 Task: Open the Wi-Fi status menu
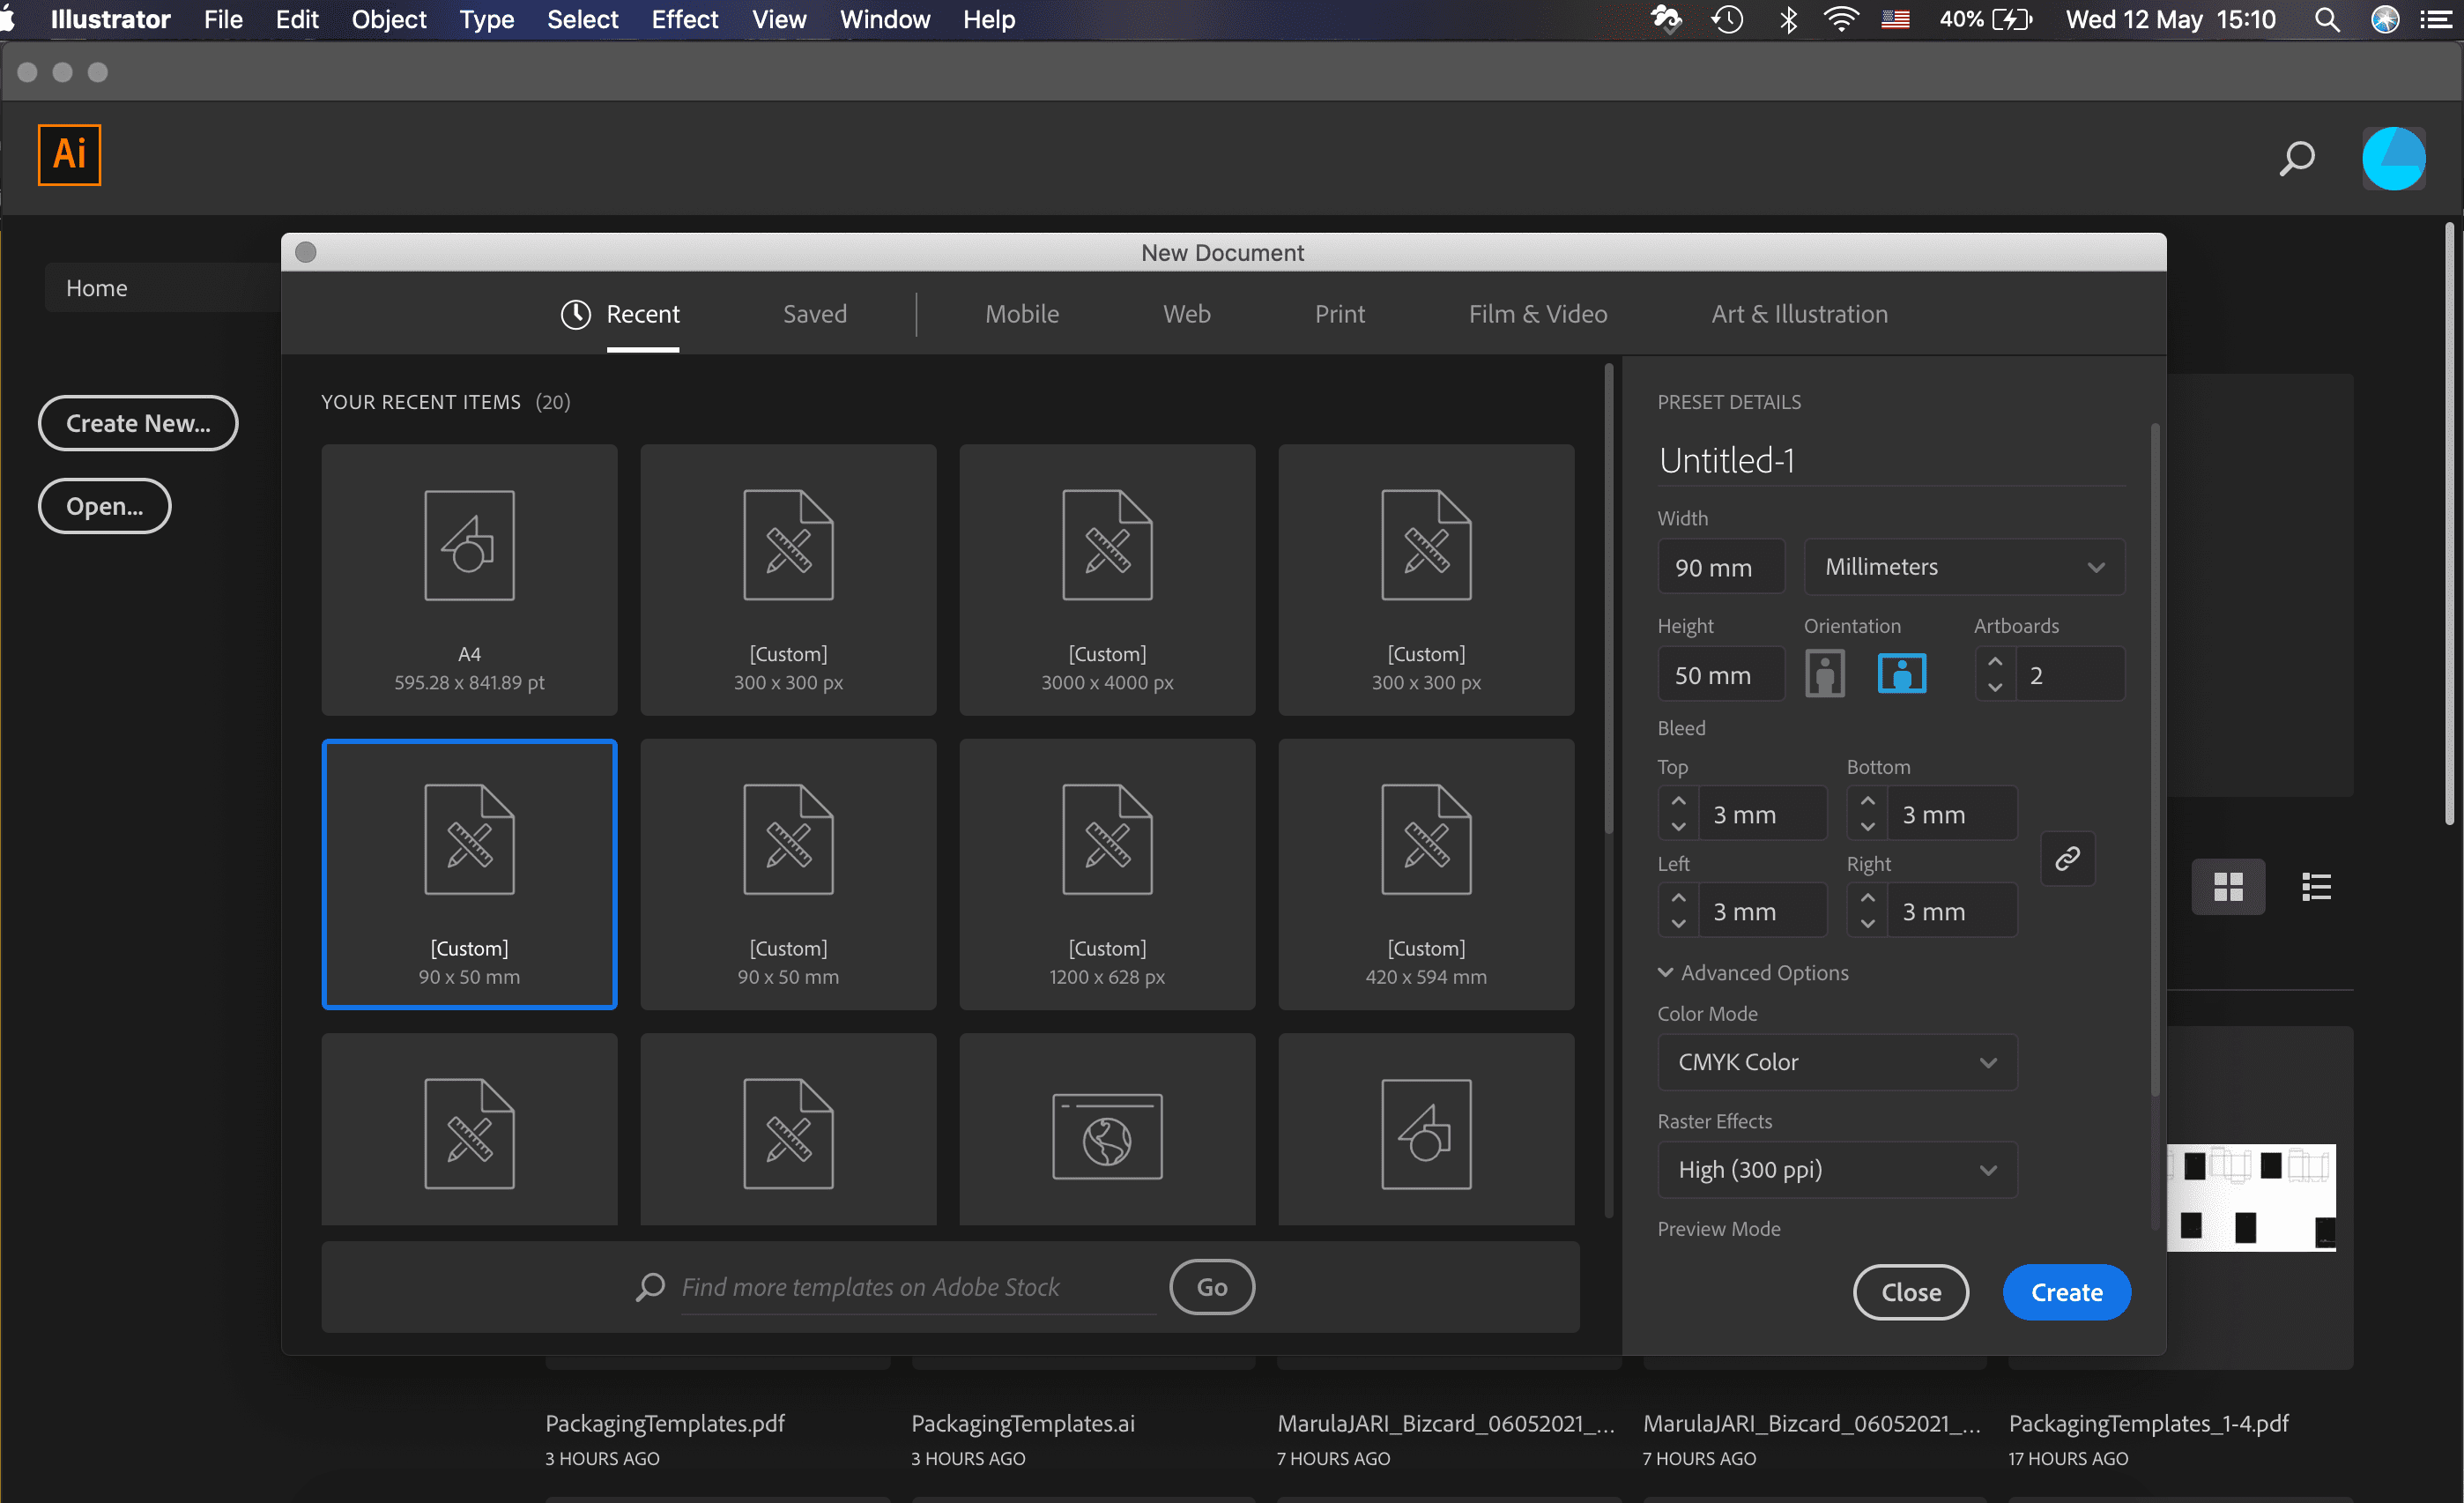pos(1840,19)
